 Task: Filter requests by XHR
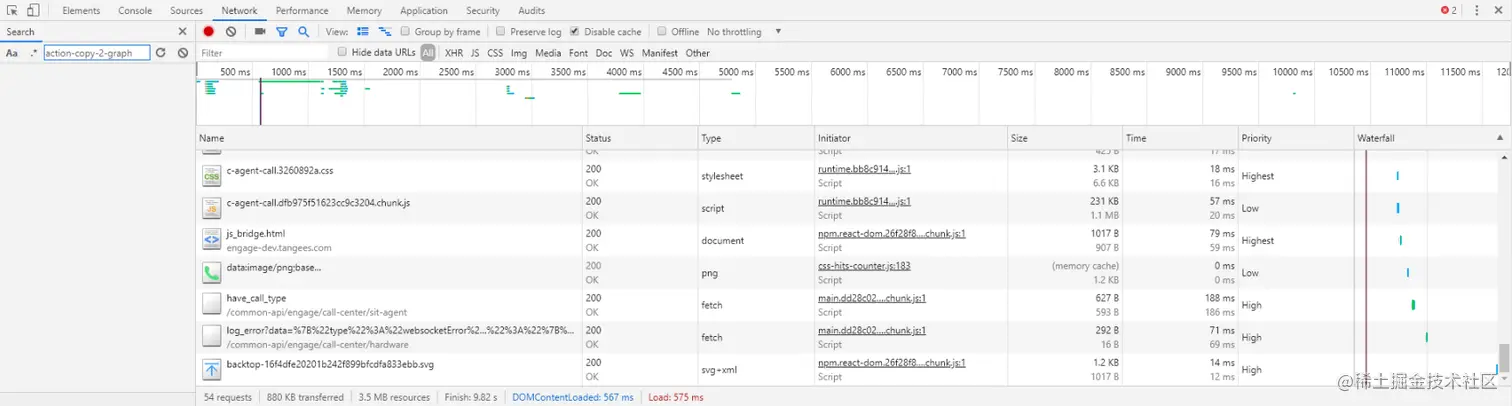[454, 53]
